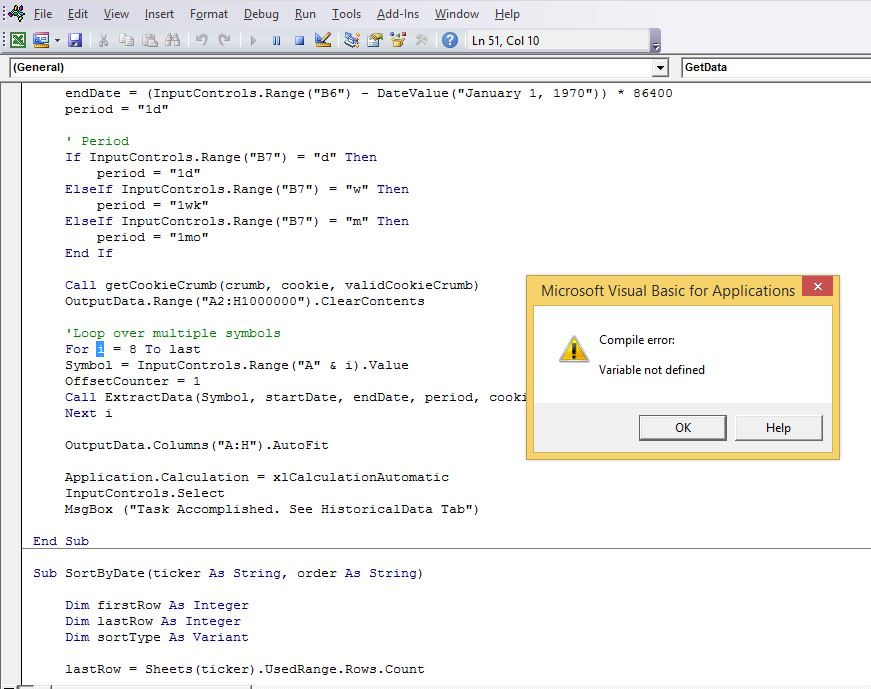Open the Insert object dropdown arrow
Viewport: 871px width, 689px height.
click(57, 40)
